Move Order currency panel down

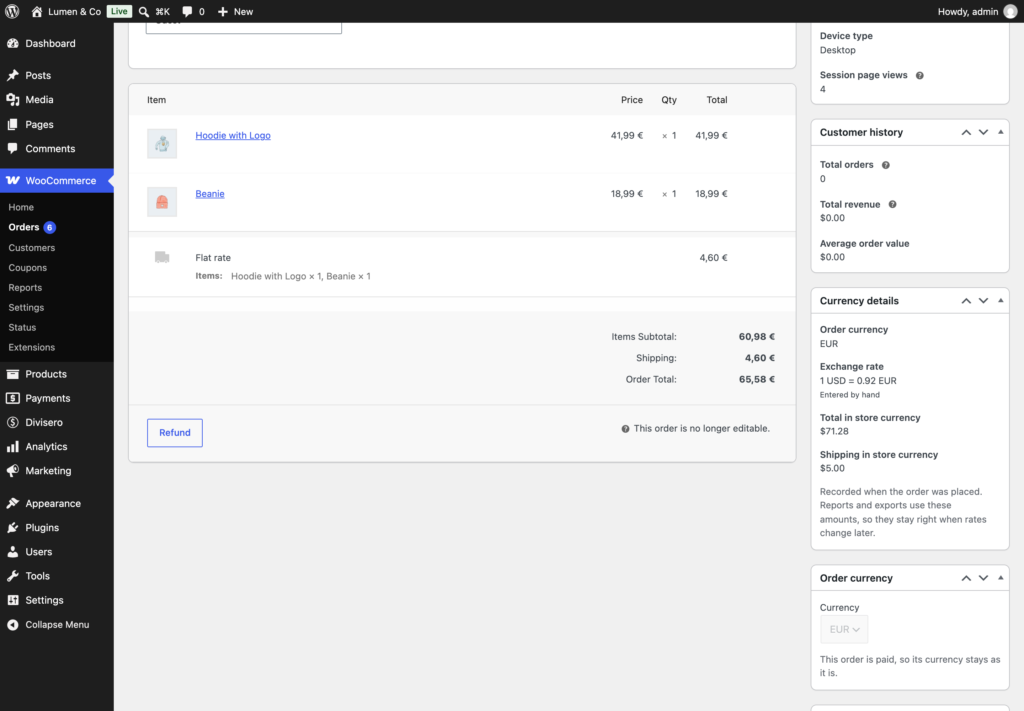point(984,578)
